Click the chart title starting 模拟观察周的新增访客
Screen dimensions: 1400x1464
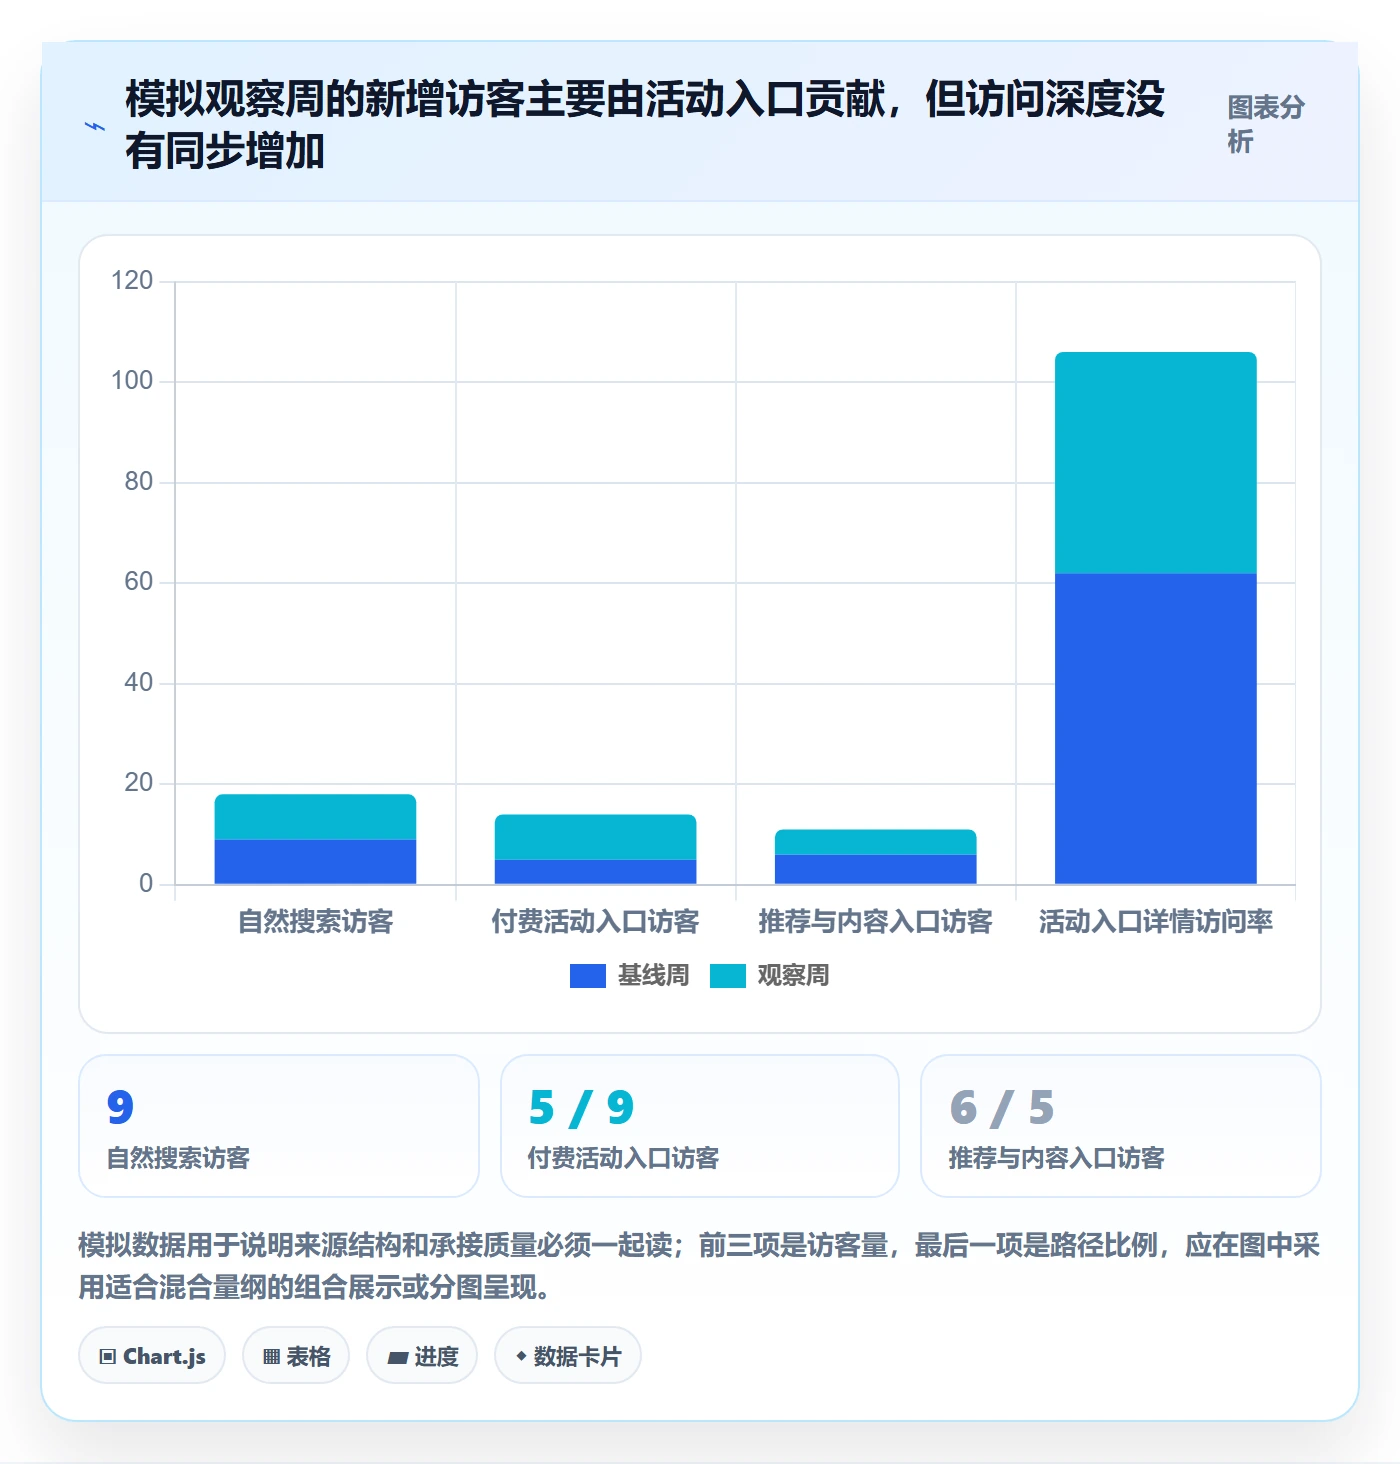[x=645, y=125]
